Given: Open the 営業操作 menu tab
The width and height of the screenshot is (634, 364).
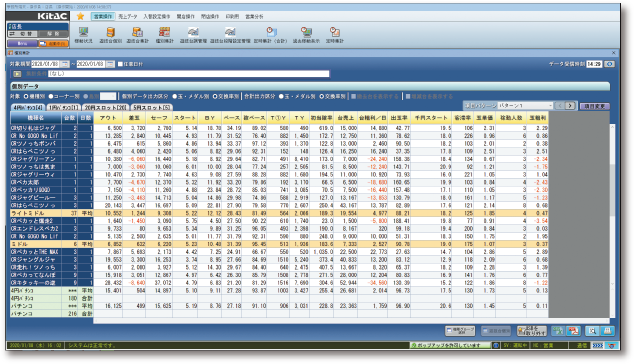Looking at the screenshot, I should (x=103, y=17).
